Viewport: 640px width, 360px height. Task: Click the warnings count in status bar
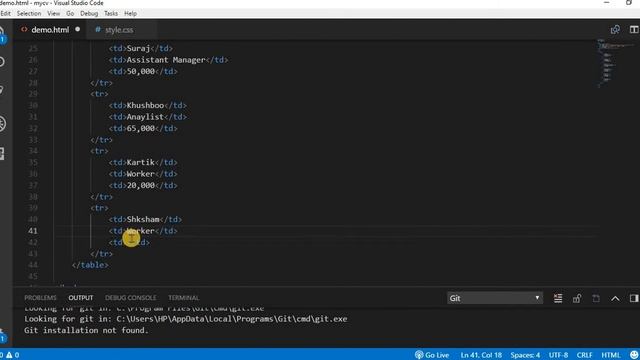tap(12, 355)
